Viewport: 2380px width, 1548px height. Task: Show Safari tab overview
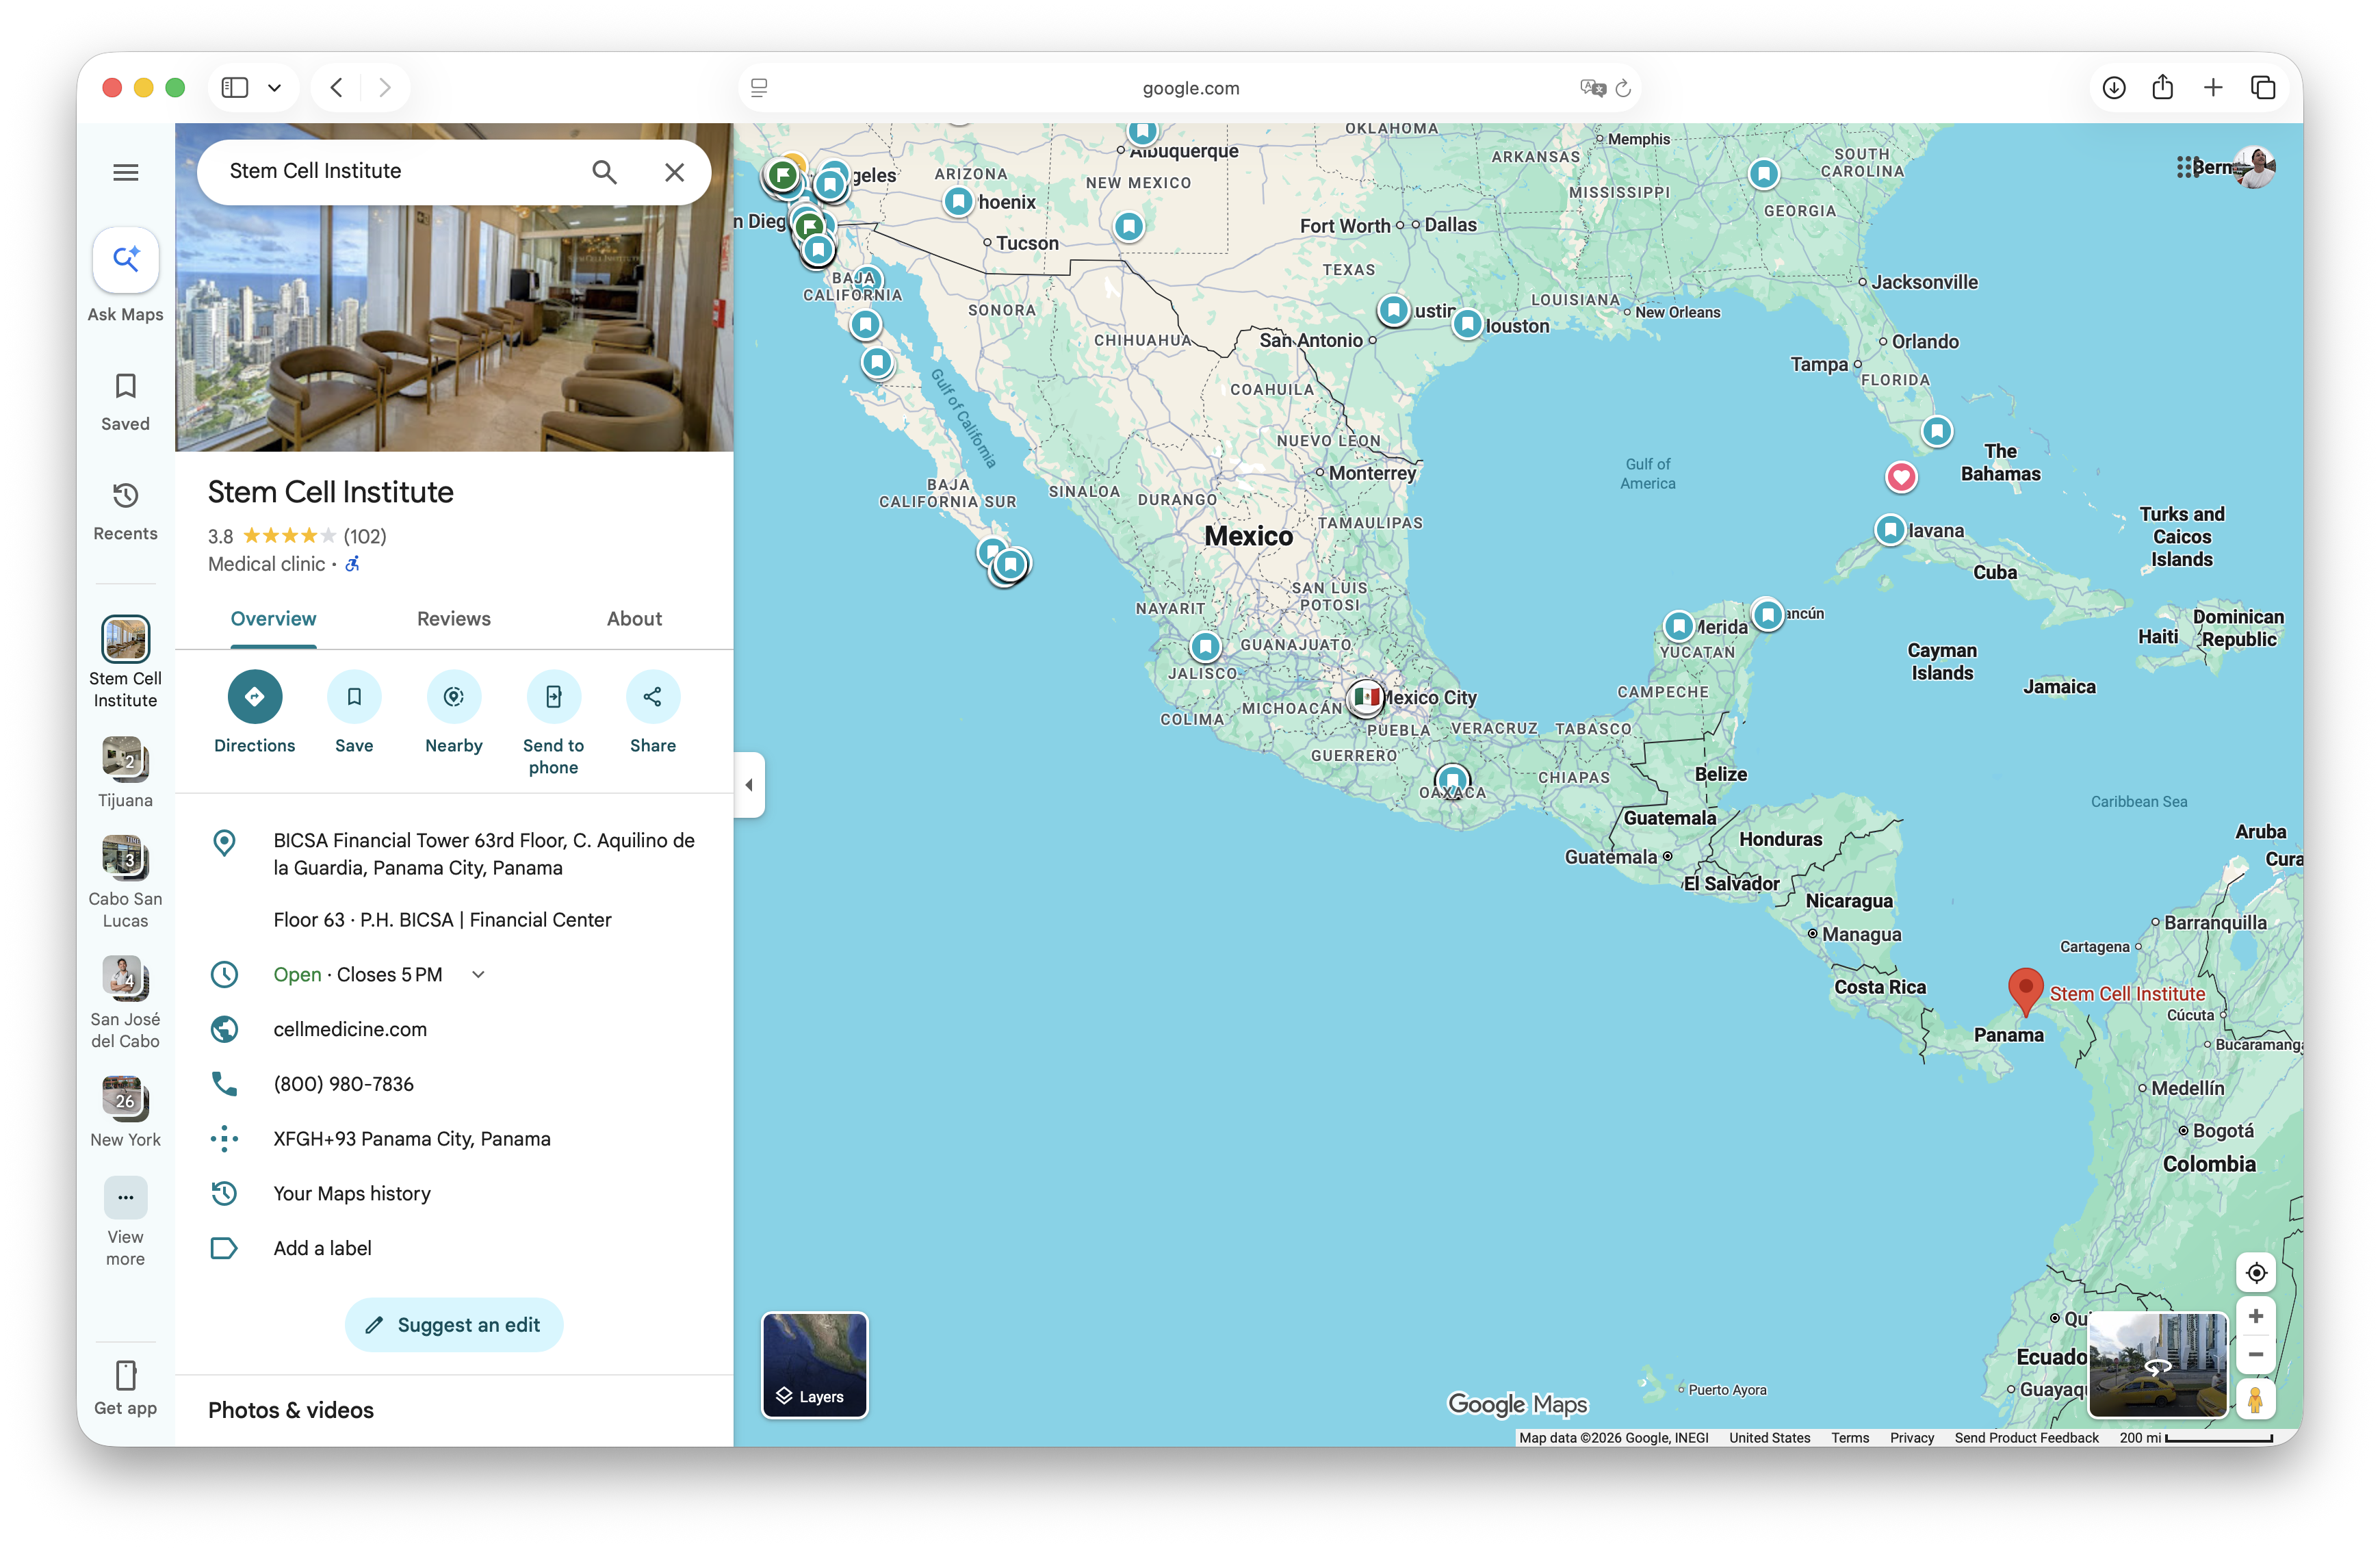point(2263,88)
